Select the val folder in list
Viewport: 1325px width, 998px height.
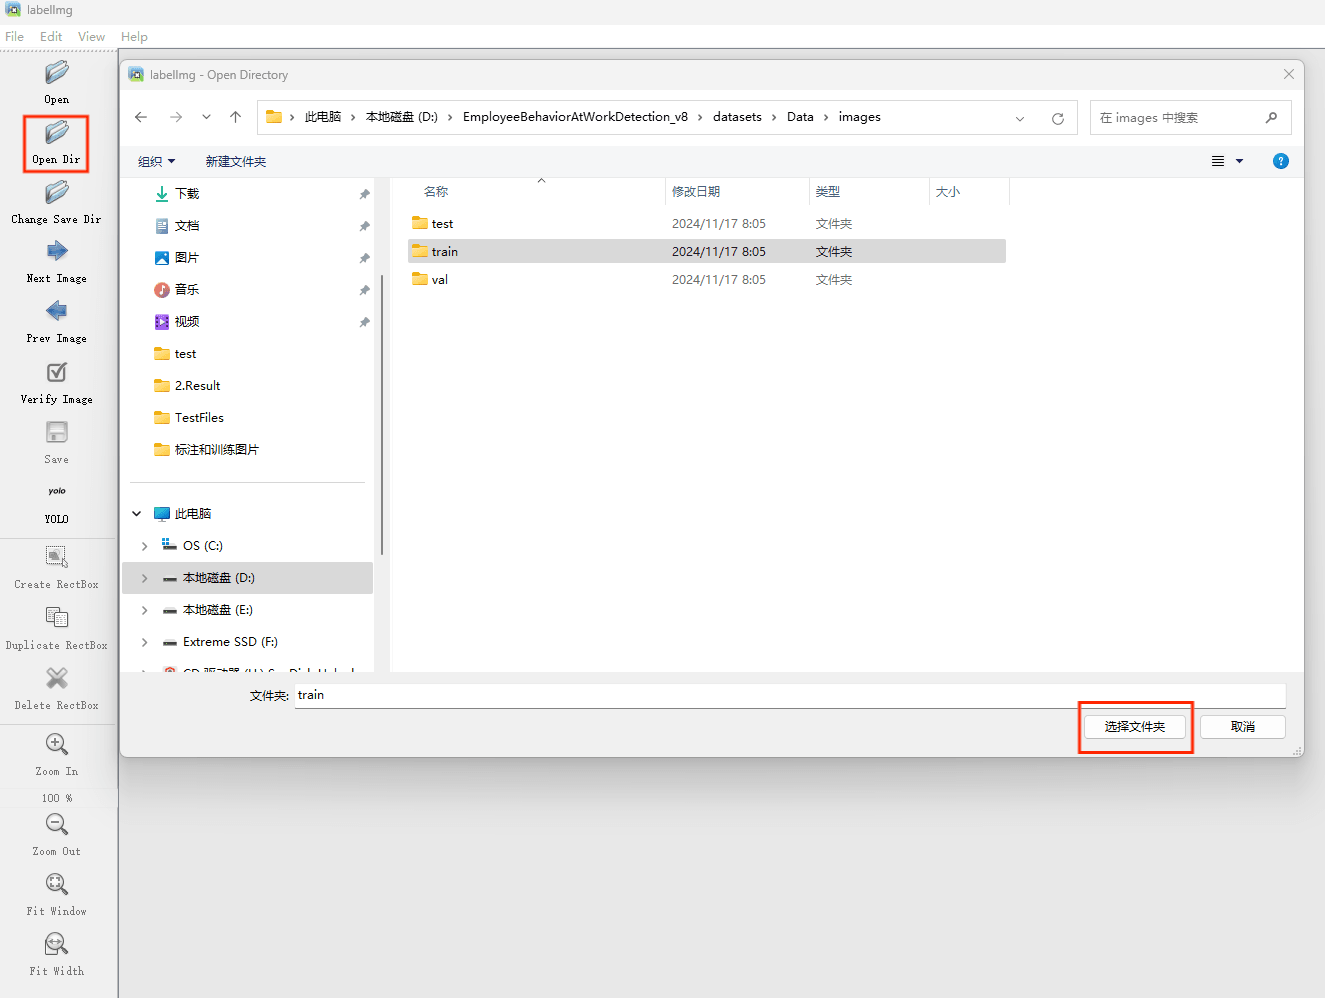[x=440, y=280]
